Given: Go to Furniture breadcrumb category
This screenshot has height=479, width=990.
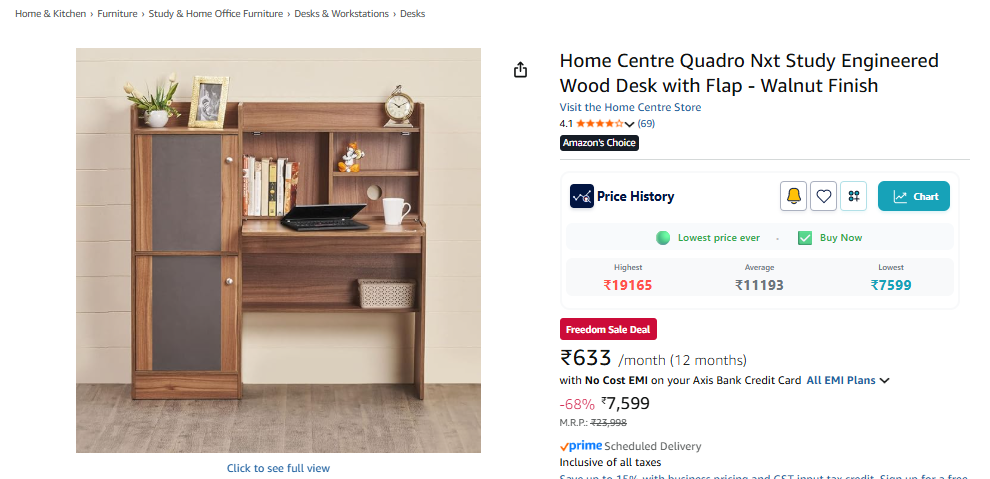Looking at the screenshot, I should point(117,13).
